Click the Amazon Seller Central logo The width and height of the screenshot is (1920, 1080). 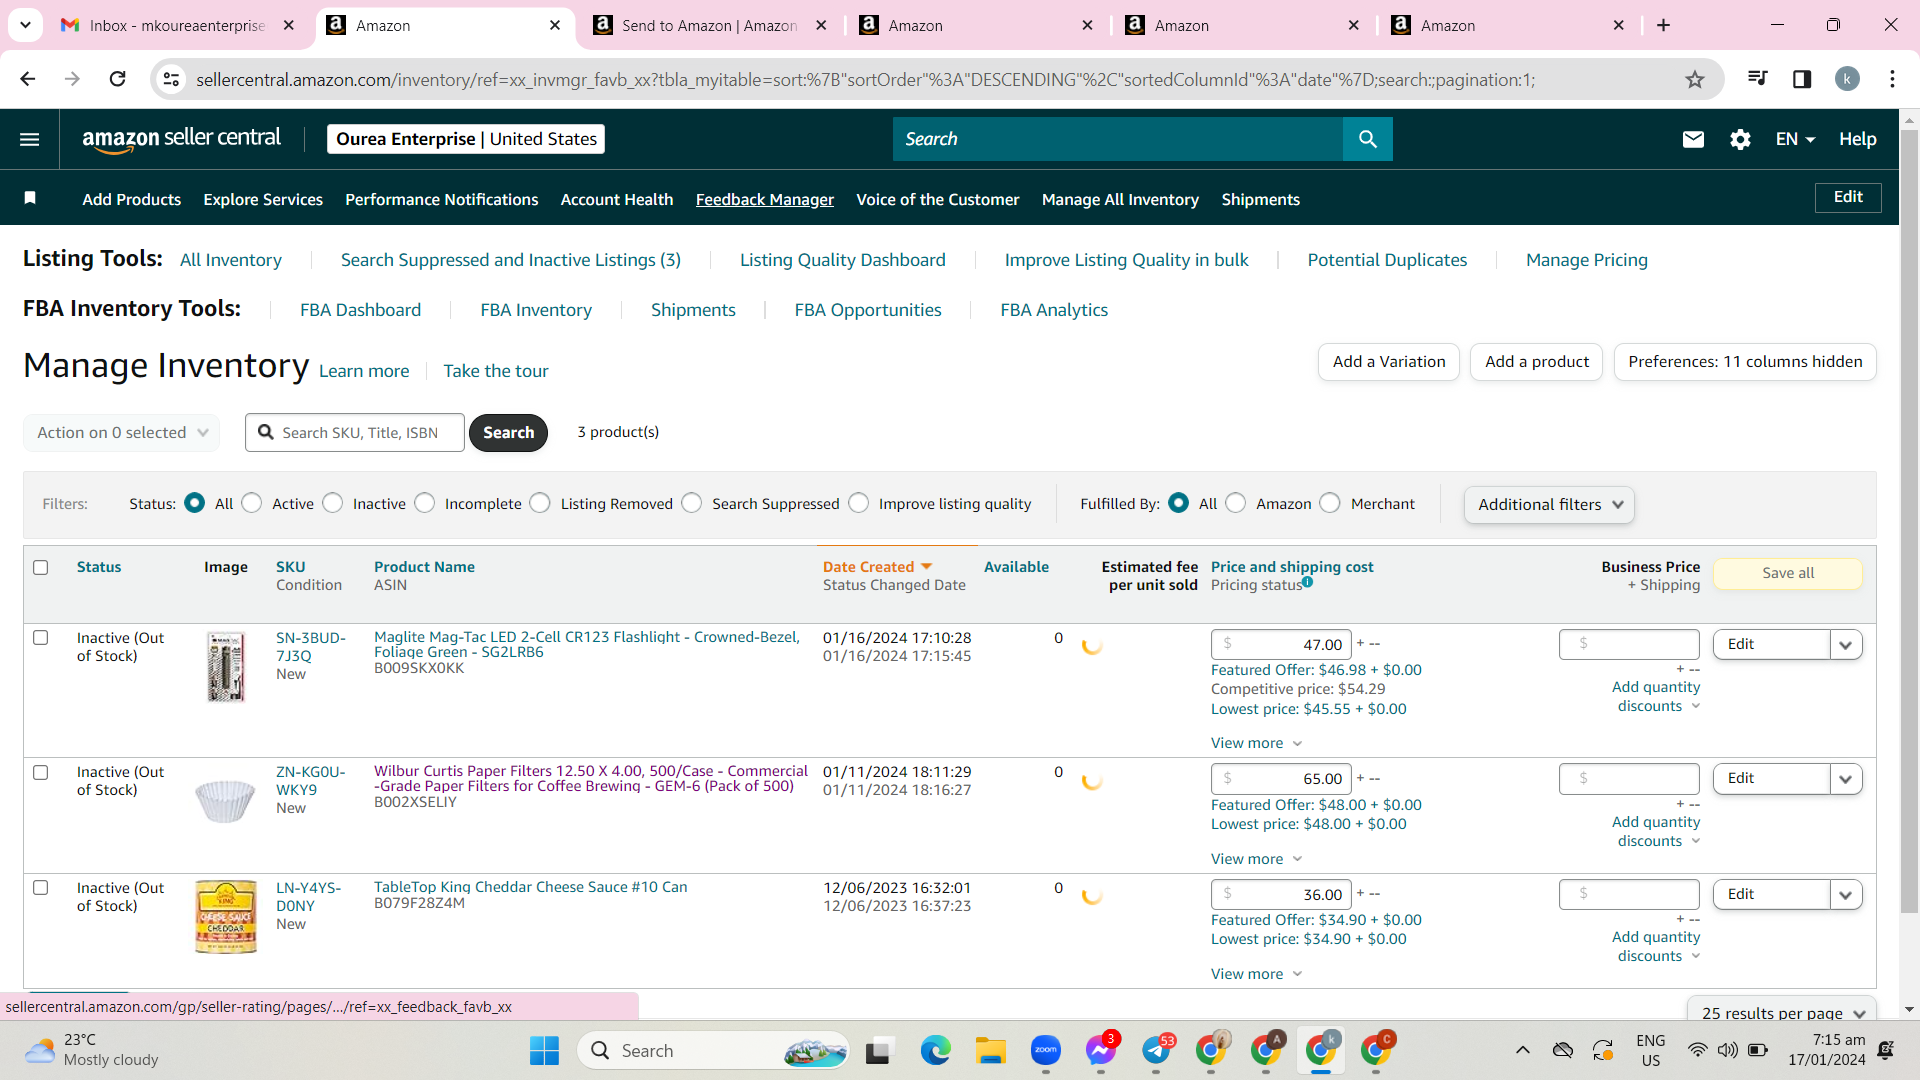pos(181,139)
